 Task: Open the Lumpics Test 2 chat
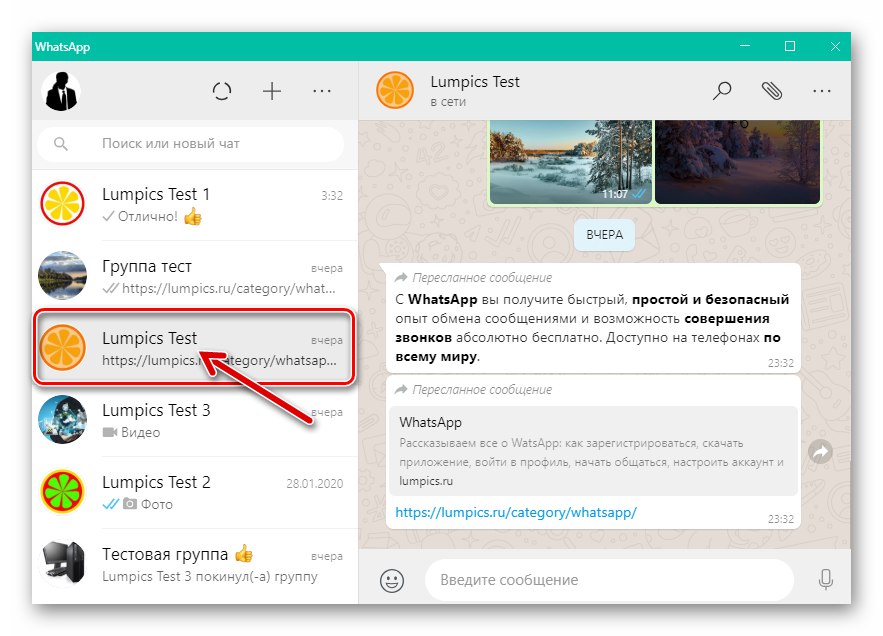click(195, 492)
